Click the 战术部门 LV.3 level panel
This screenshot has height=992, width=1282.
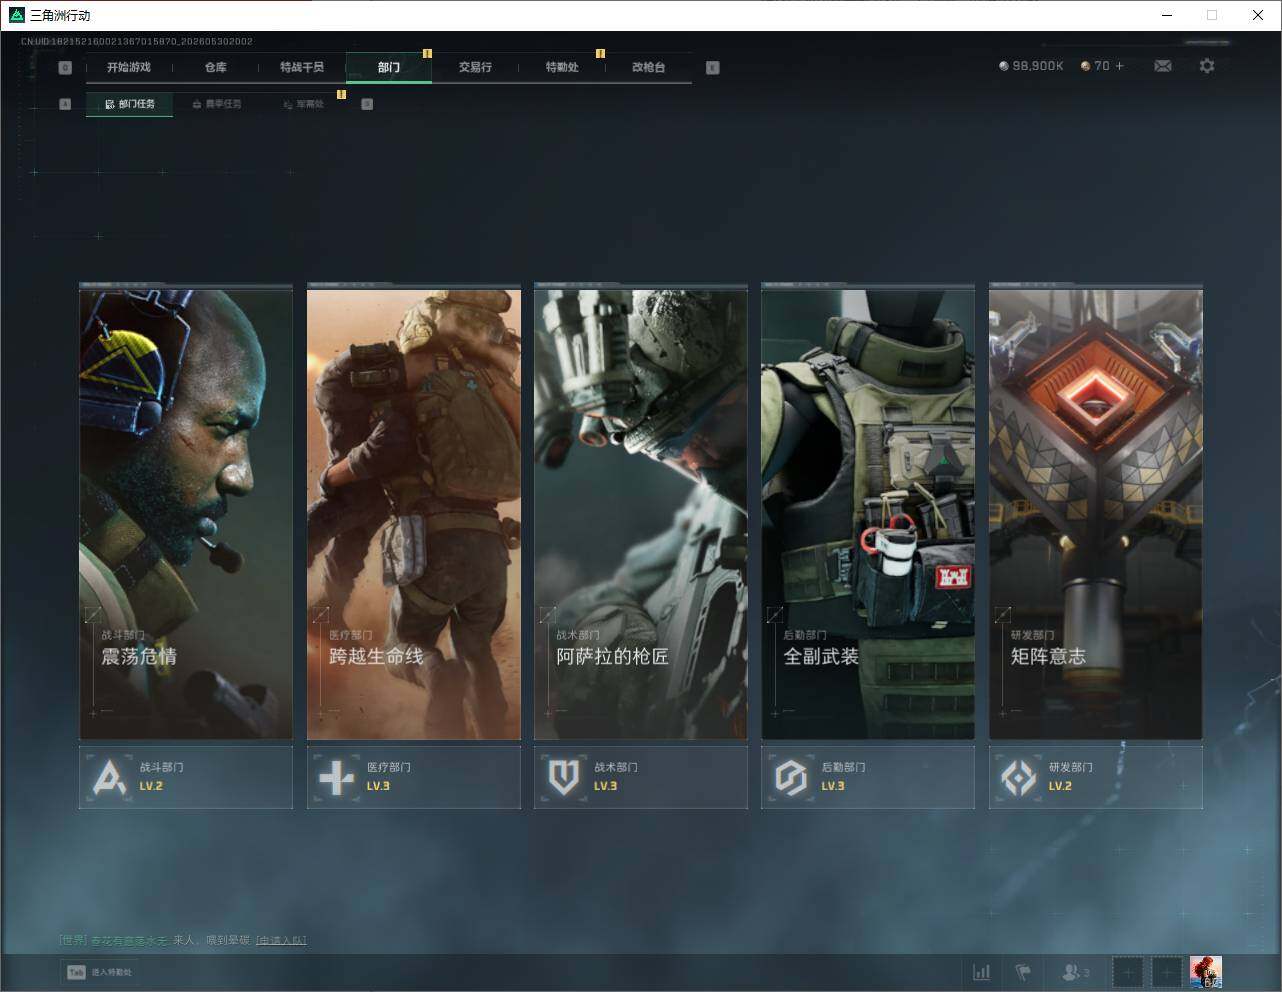click(641, 777)
